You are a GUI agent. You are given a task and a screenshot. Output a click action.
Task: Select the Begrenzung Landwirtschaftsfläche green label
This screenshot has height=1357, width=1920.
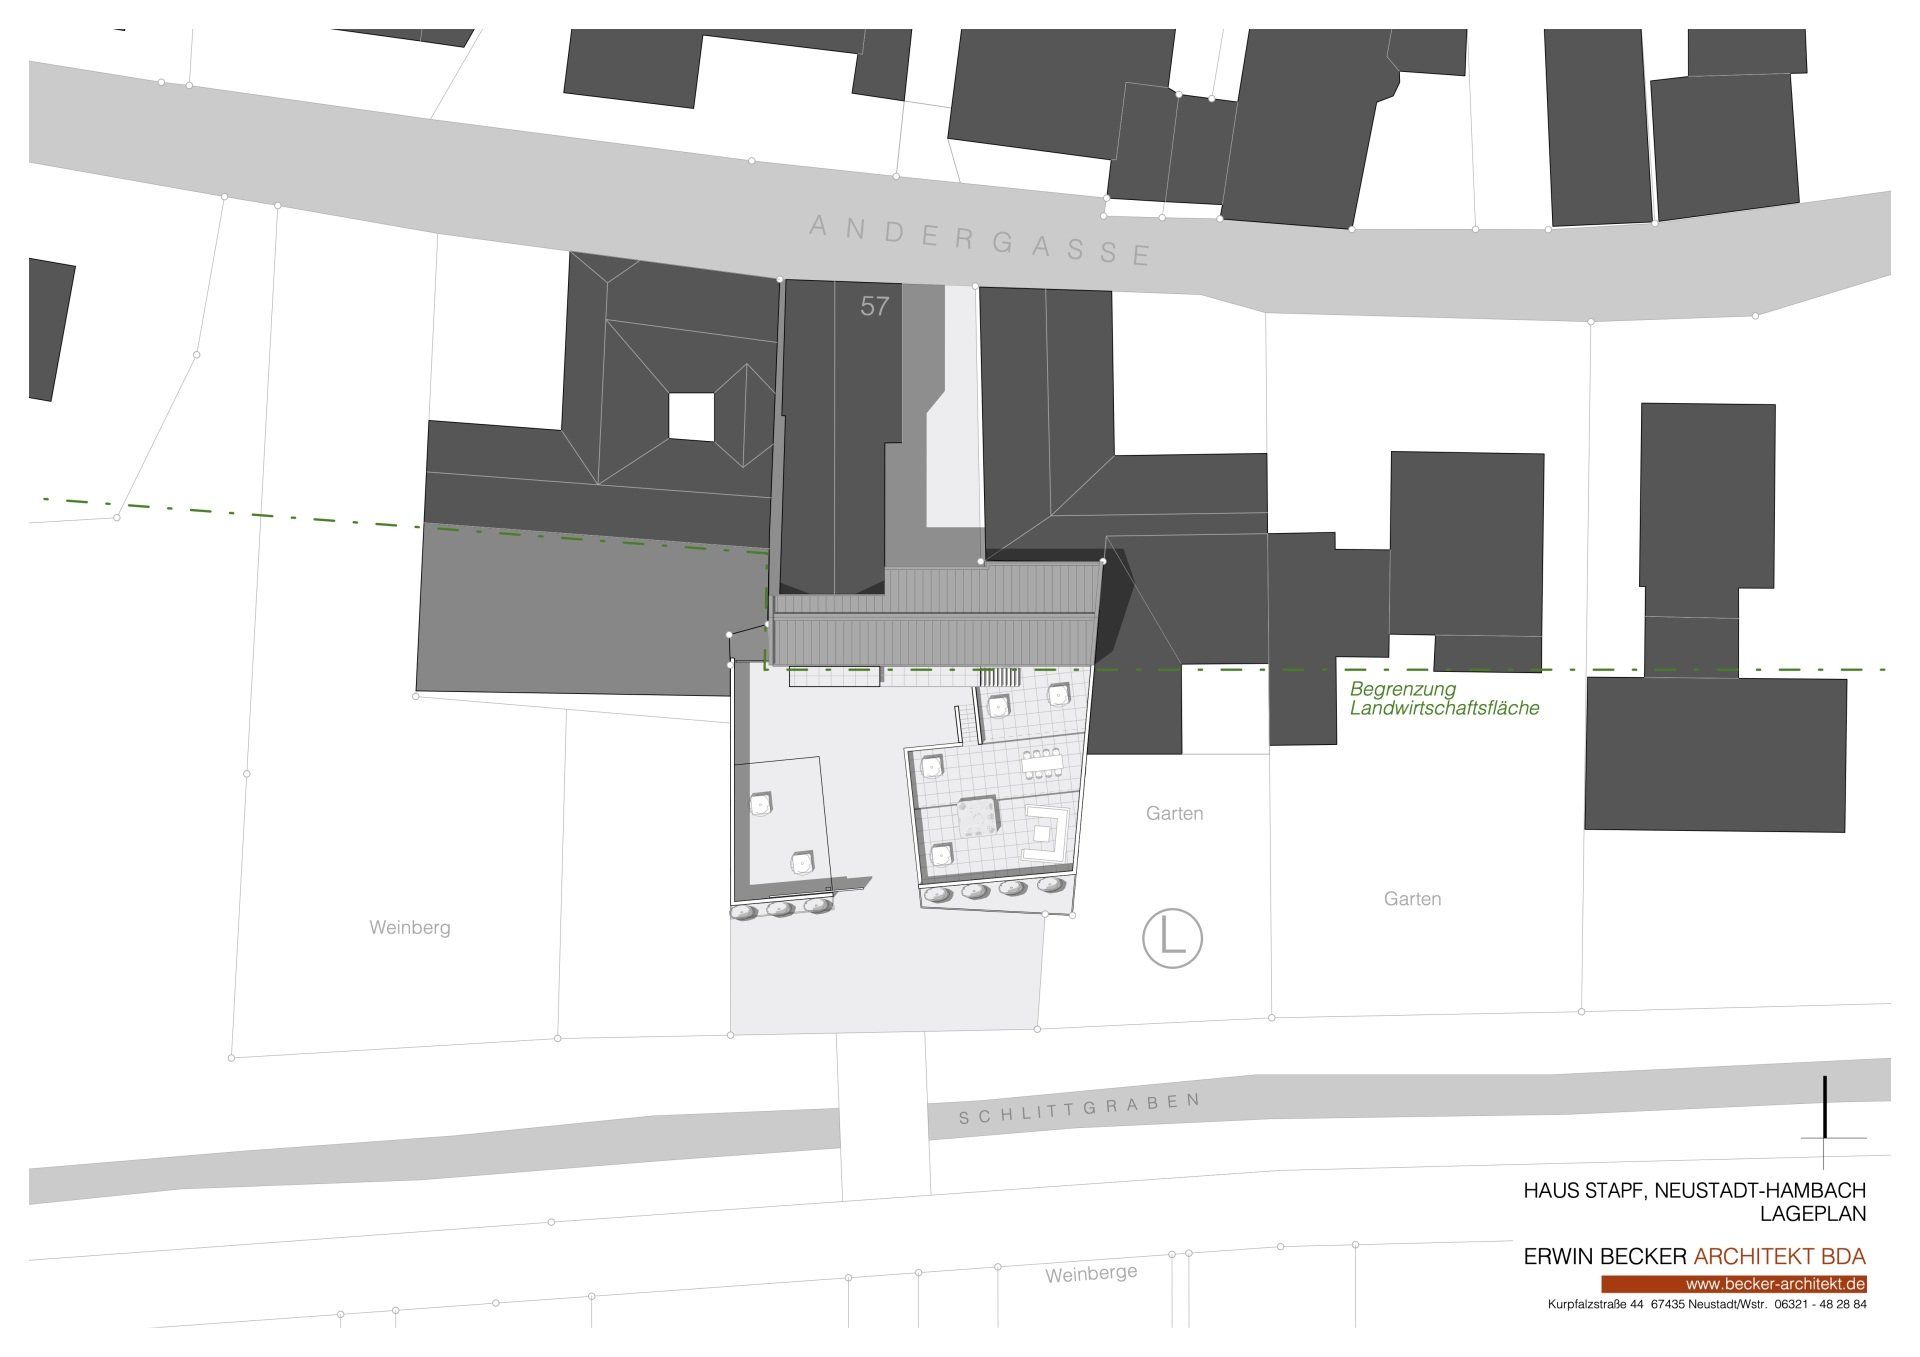click(x=1443, y=699)
